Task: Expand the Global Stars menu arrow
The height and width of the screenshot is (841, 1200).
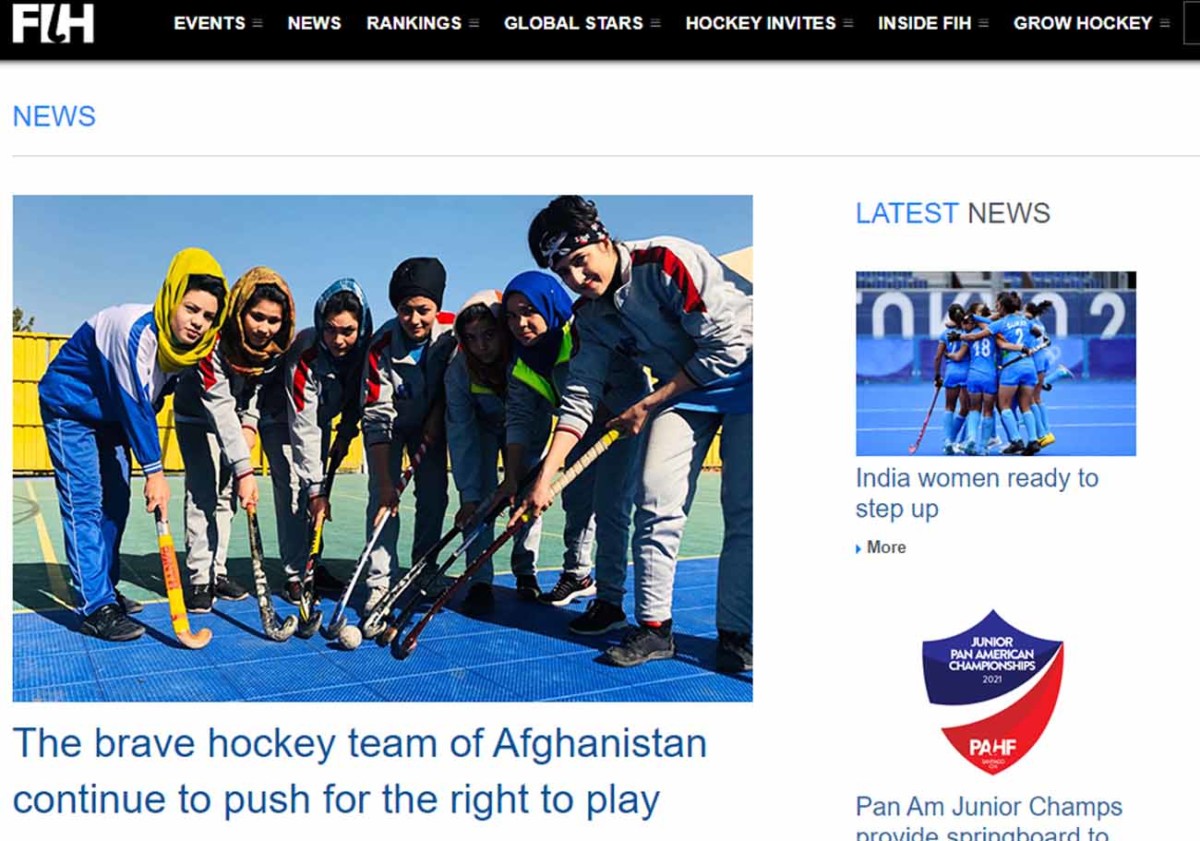Action: click(655, 23)
